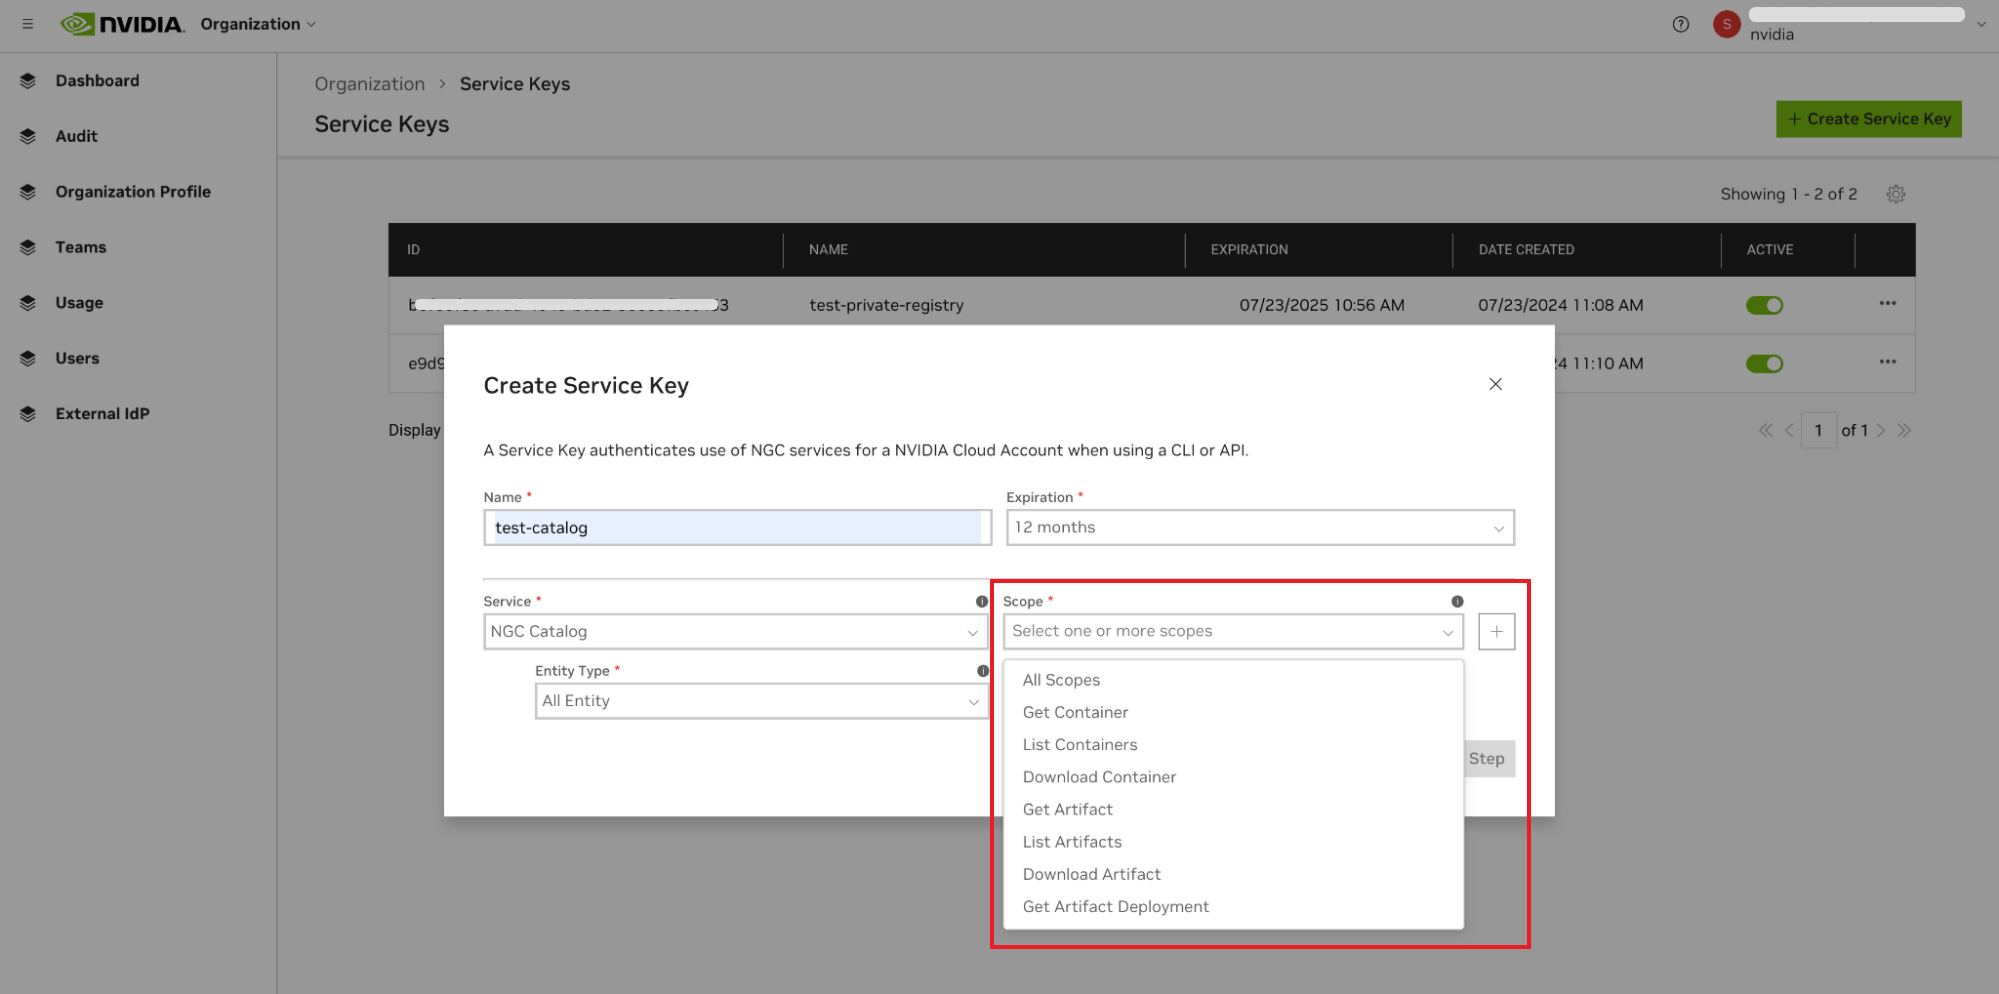Open the Entity Type All Entity dropdown
Image resolution: width=1999 pixels, height=994 pixels.
[x=762, y=701]
